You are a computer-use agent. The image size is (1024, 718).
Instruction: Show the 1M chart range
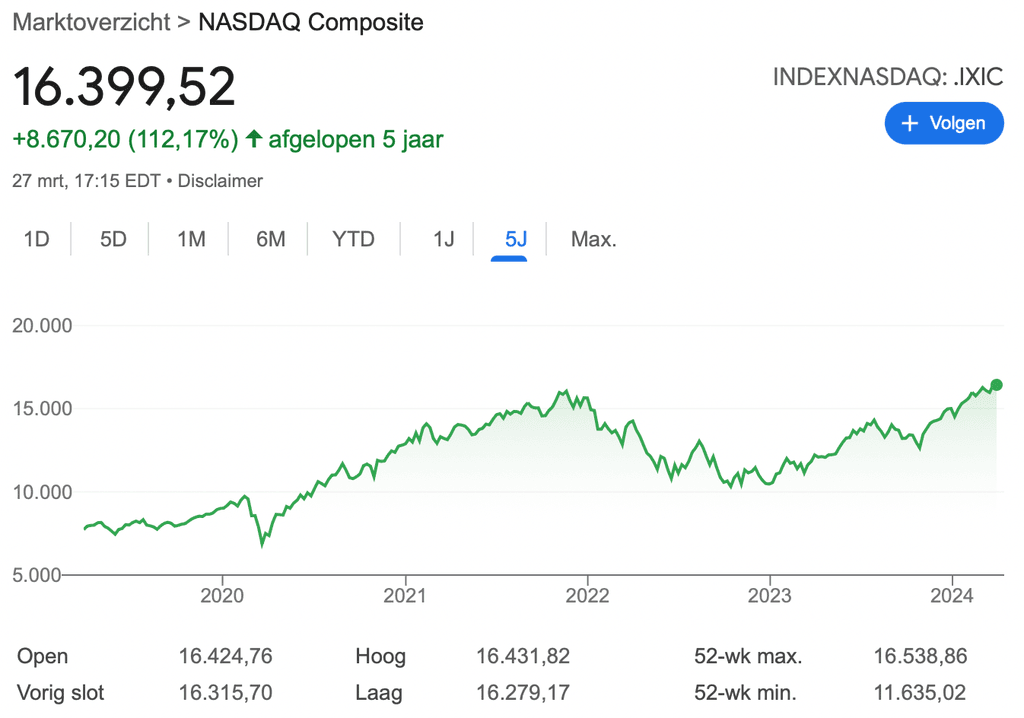pyautogui.click(x=191, y=239)
